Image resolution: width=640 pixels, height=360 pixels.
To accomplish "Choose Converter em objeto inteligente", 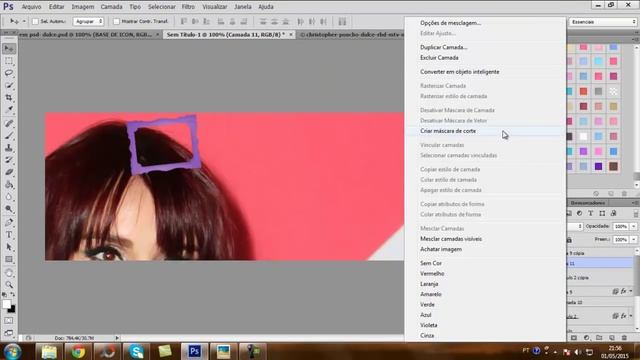I will click(x=460, y=71).
